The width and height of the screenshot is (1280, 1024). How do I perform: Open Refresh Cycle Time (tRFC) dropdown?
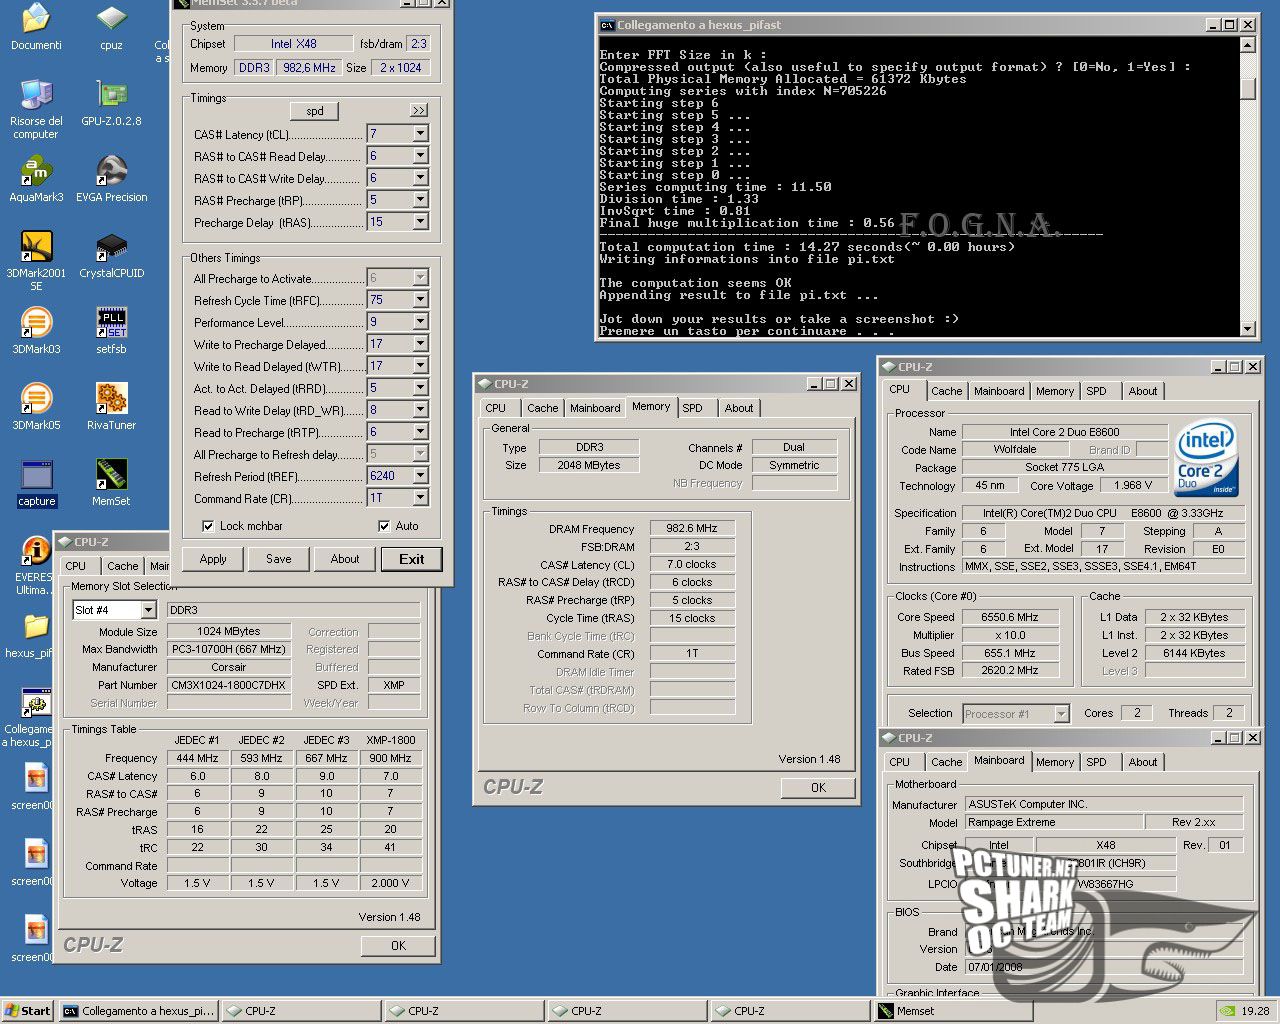click(x=420, y=300)
